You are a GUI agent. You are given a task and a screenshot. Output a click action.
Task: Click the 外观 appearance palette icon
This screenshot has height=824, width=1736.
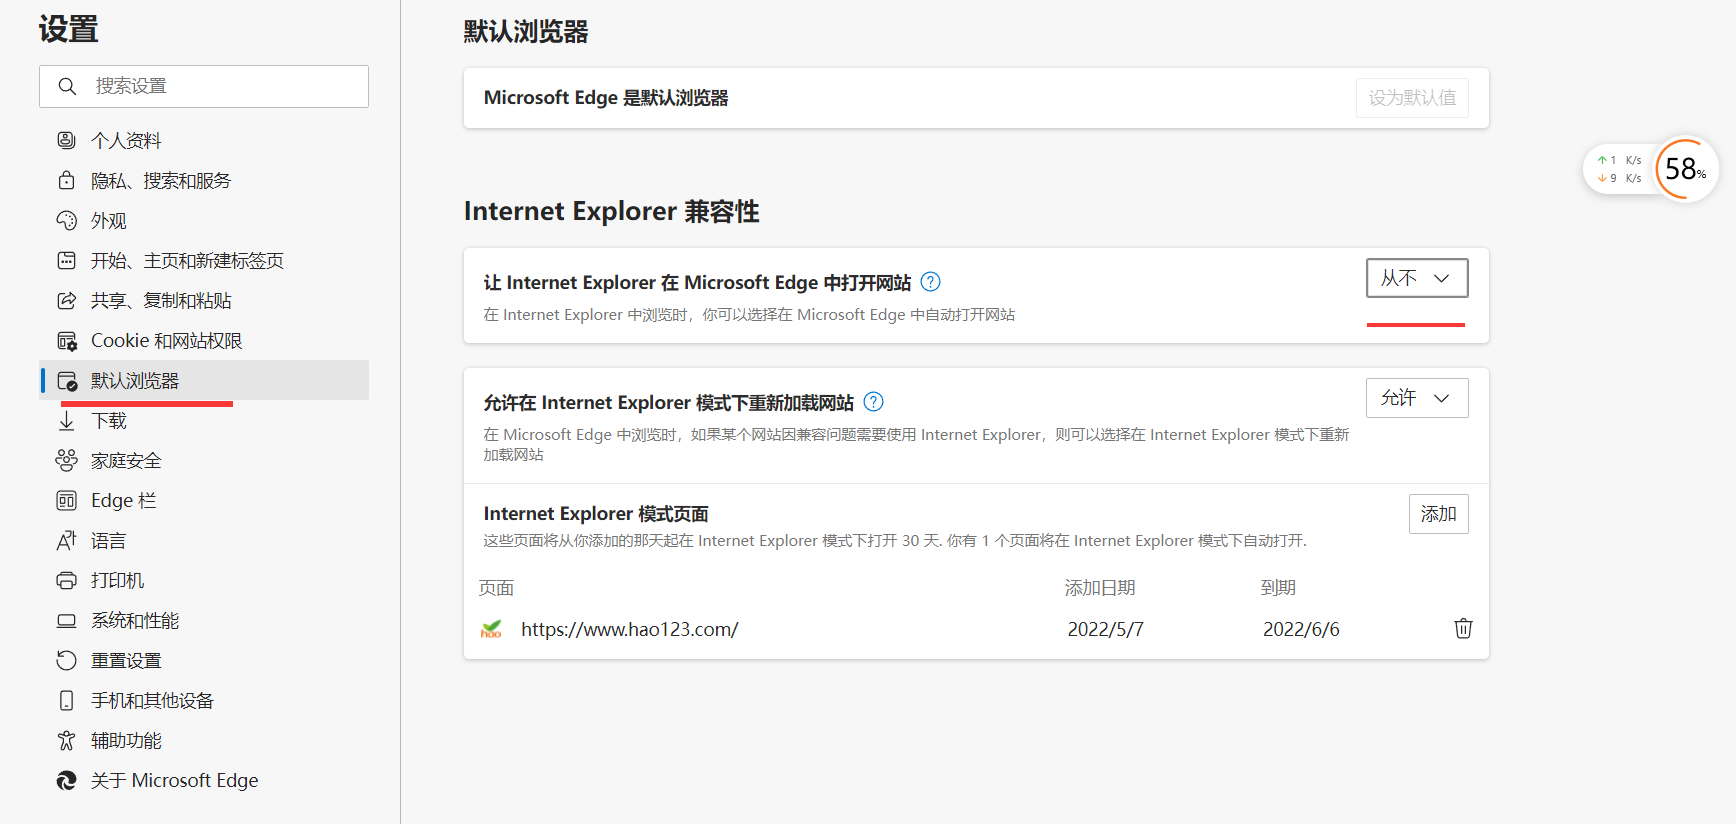[66, 220]
